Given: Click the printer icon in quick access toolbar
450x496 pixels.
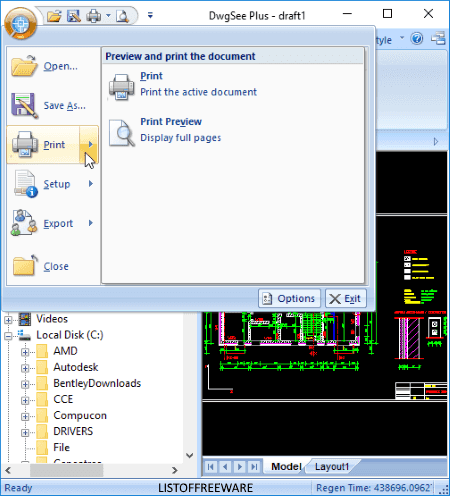Looking at the screenshot, I should 94,16.
